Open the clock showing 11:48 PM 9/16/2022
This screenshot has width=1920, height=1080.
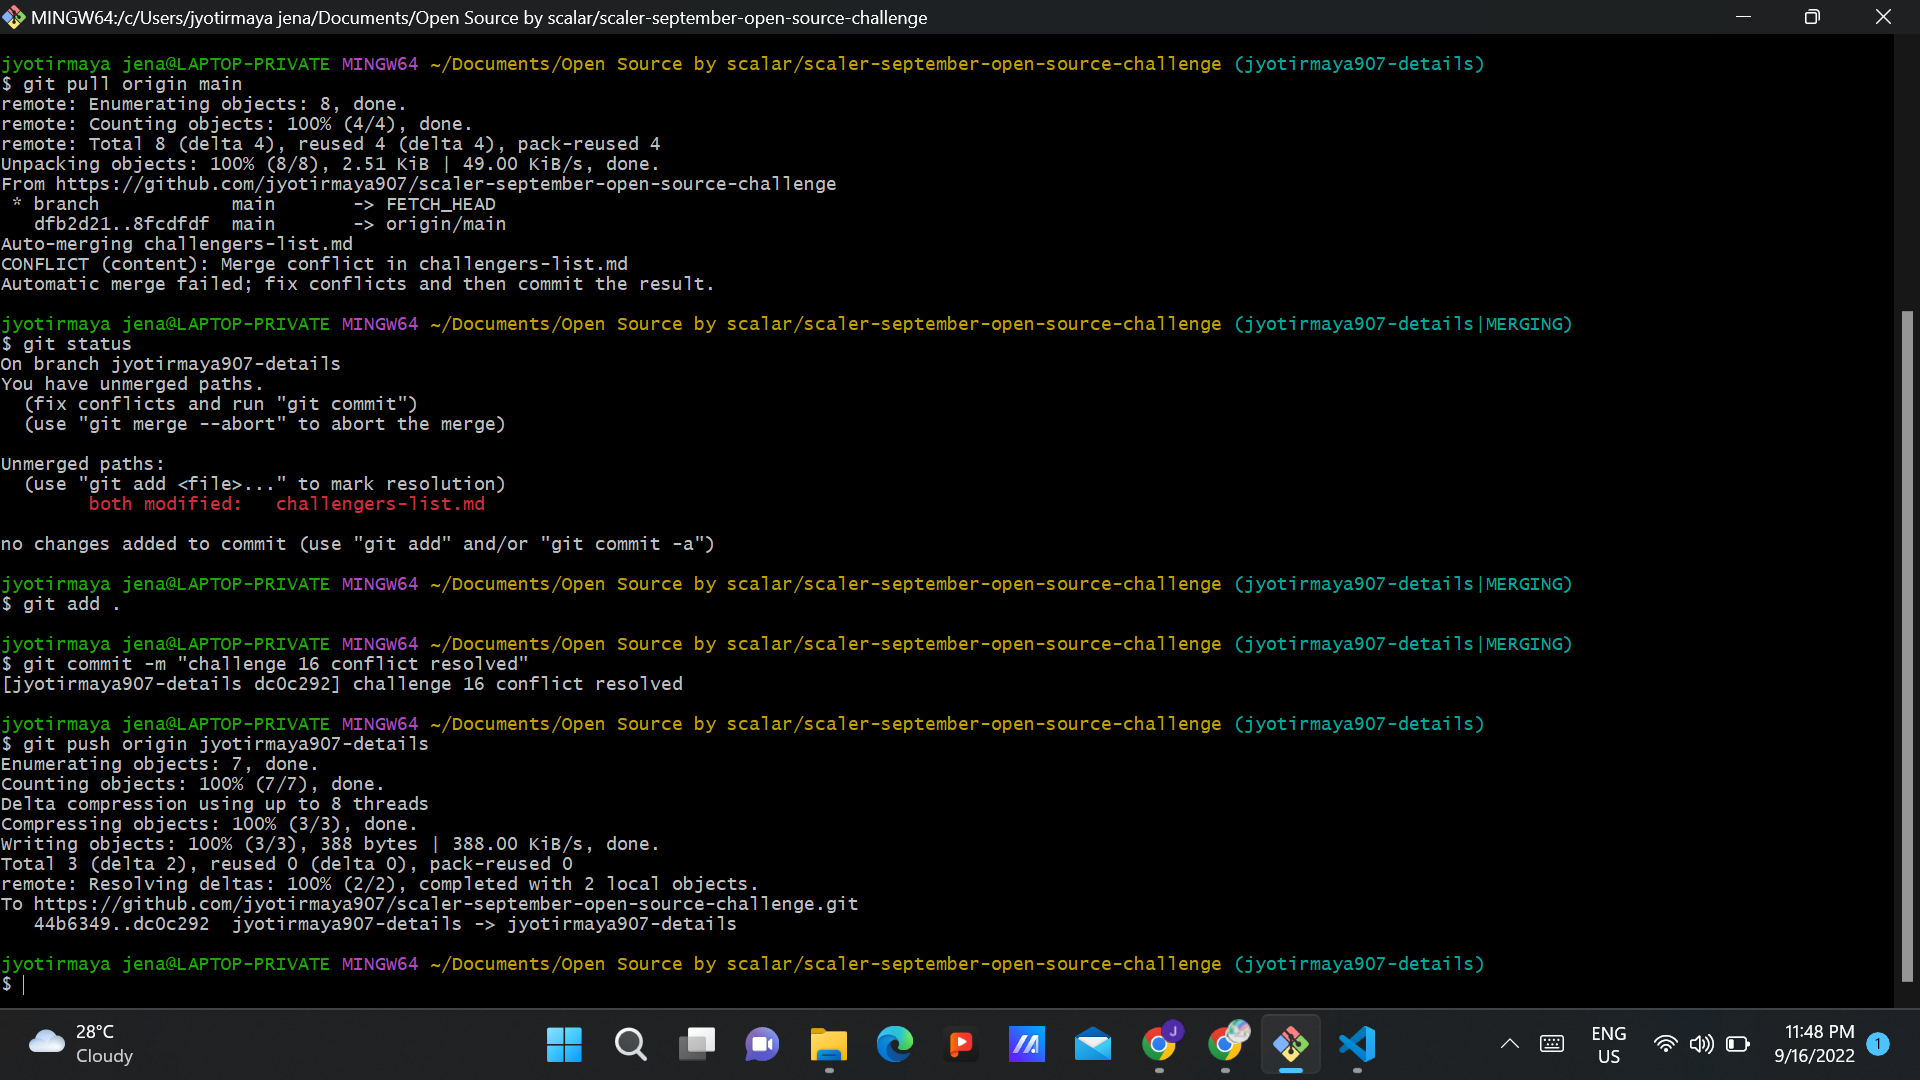click(1814, 1044)
